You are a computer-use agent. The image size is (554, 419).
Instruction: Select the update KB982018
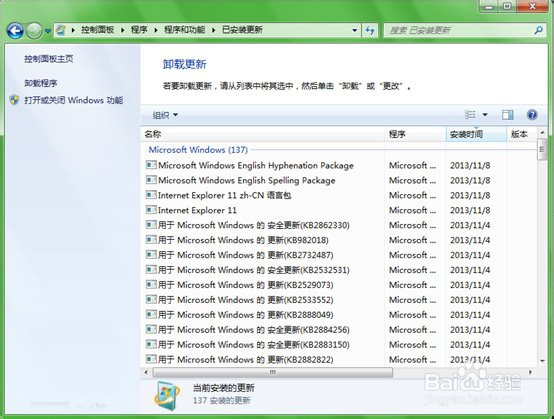coord(243,240)
